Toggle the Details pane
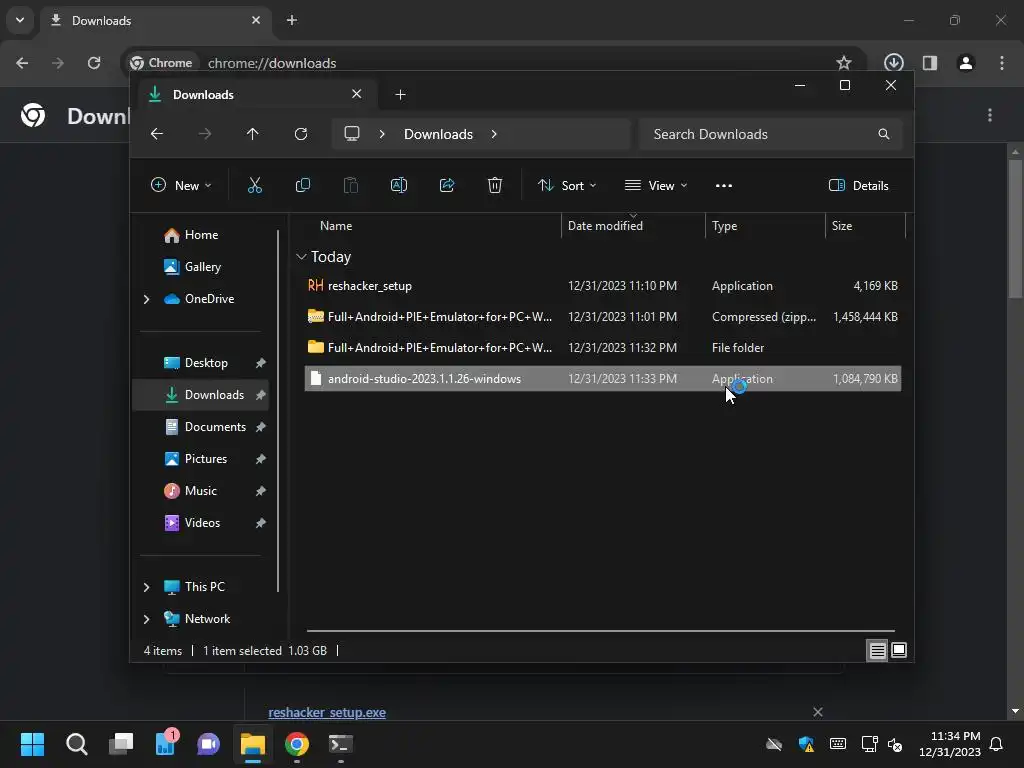 pos(858,185)
